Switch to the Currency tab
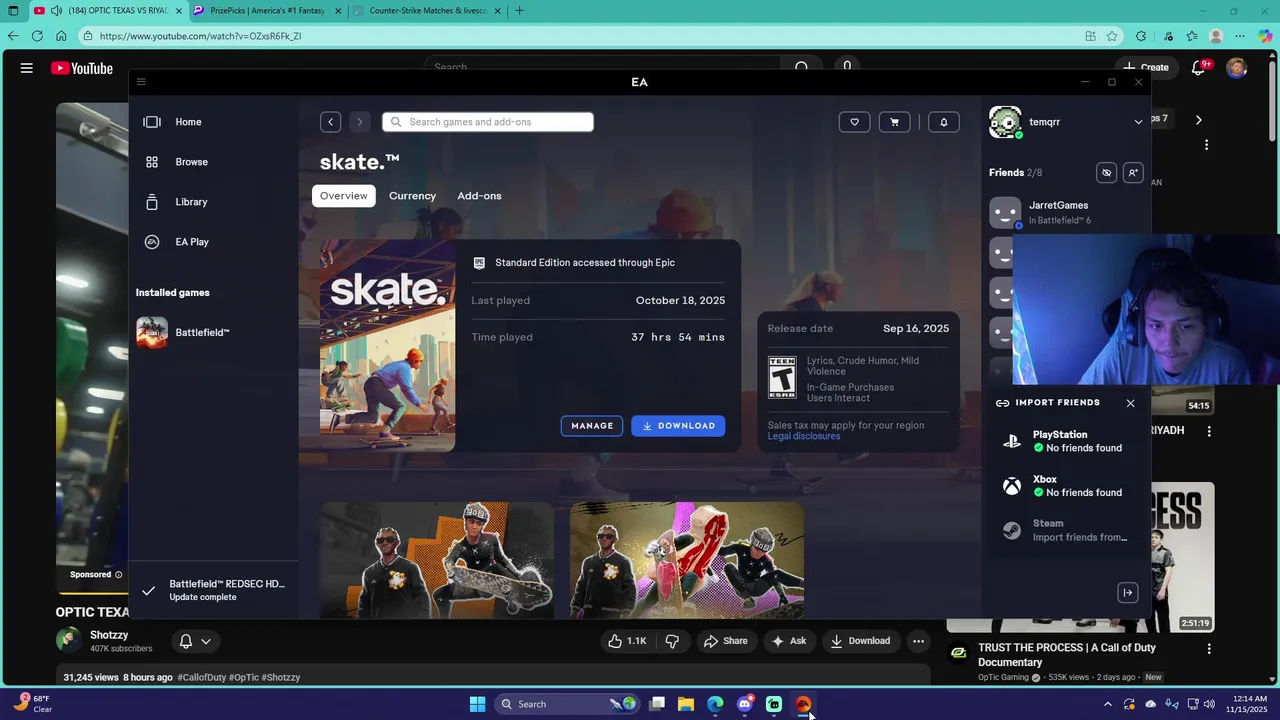The image size is (1280, 720). [412, 196]
